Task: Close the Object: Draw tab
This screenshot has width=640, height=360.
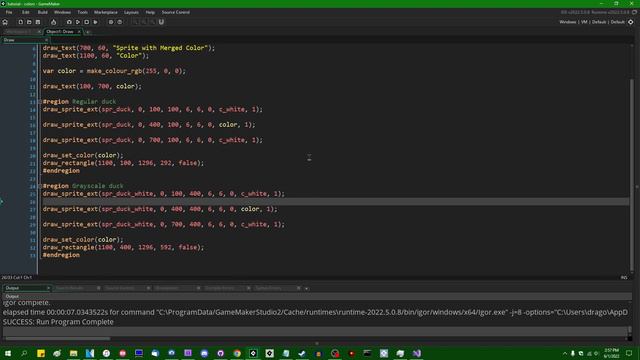Action: [79, 31]
